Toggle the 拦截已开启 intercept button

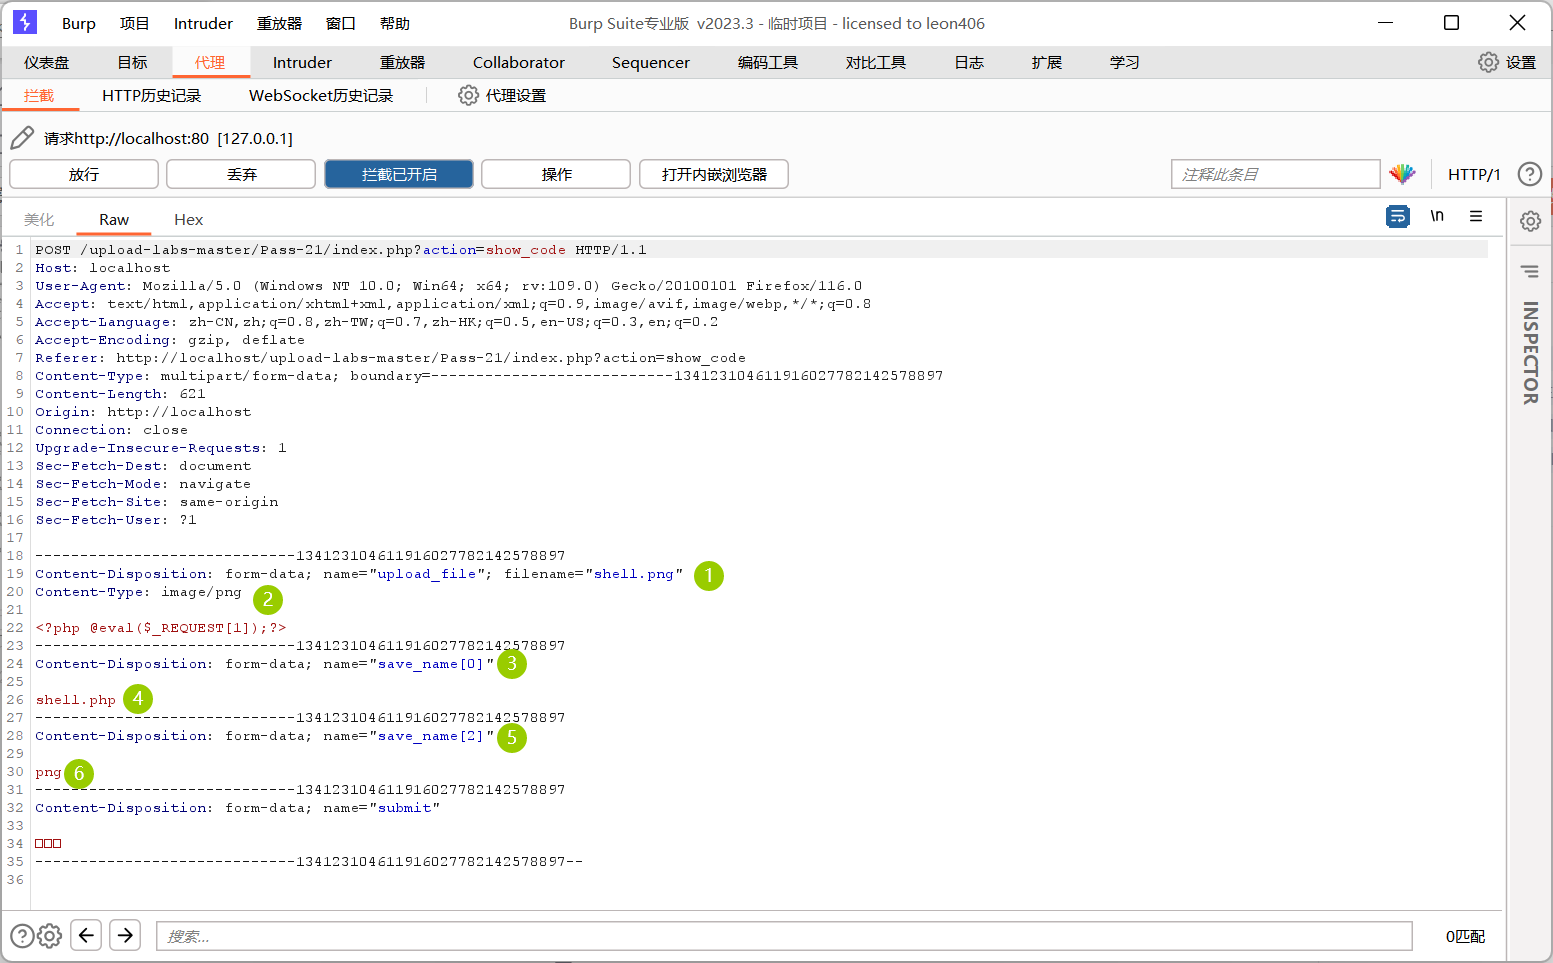tap(399, 174)
